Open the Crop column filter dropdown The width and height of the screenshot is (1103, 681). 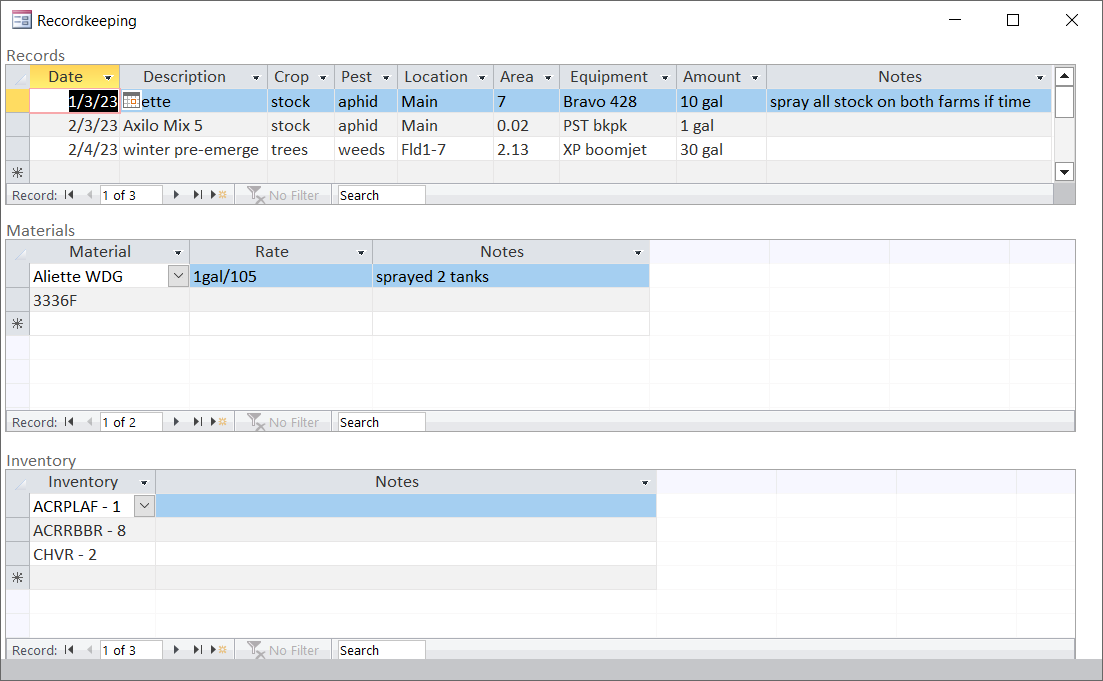click(323, 77)
